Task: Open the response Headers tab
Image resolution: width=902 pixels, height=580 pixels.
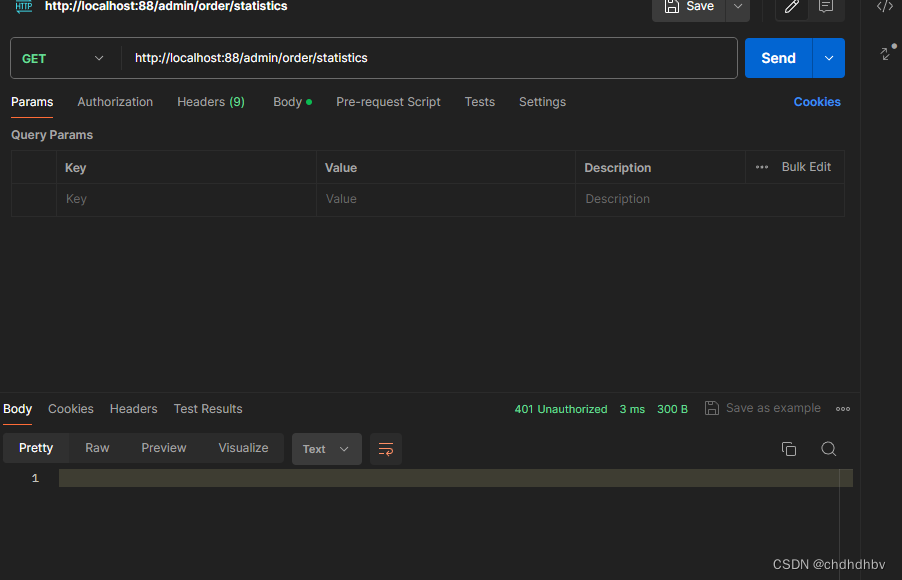Action: pos(133,409)
